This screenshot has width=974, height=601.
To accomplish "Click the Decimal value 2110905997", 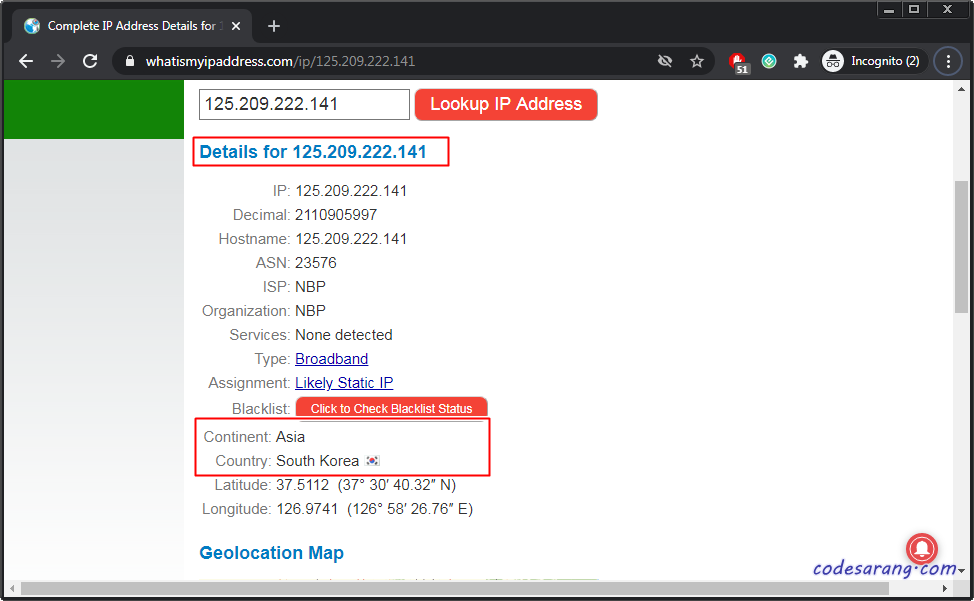I will point(336,215).
